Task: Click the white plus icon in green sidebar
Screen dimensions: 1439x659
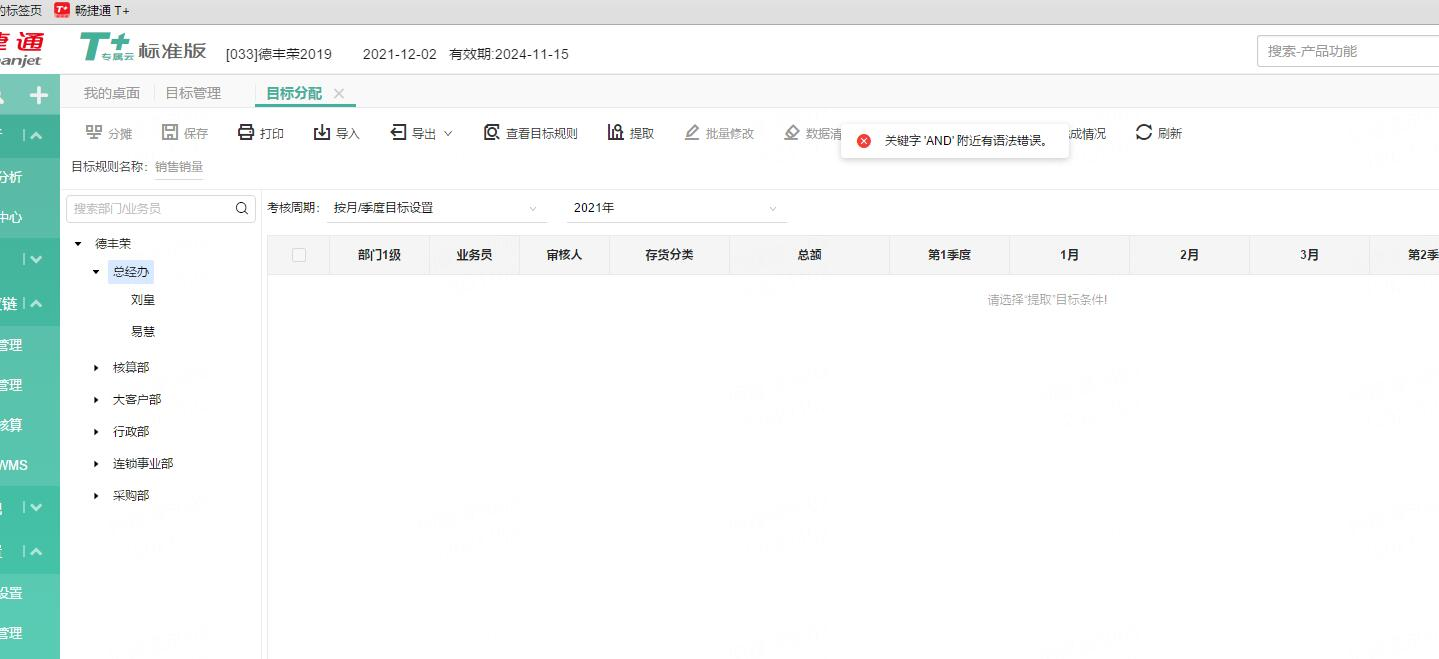Action: point(39,95)
